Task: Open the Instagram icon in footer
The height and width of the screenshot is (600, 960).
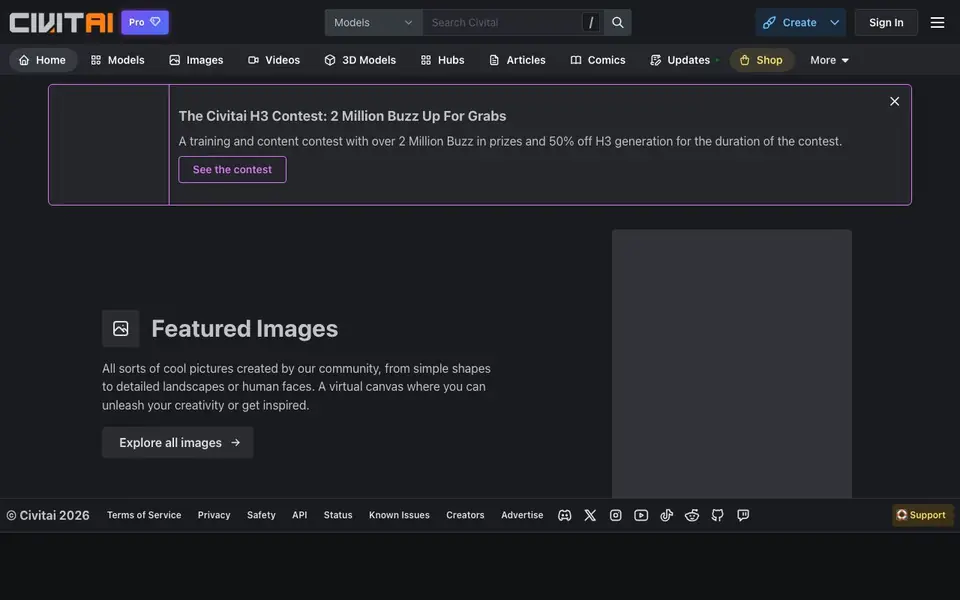Action: pyautogui.click(x=616, y=516)
